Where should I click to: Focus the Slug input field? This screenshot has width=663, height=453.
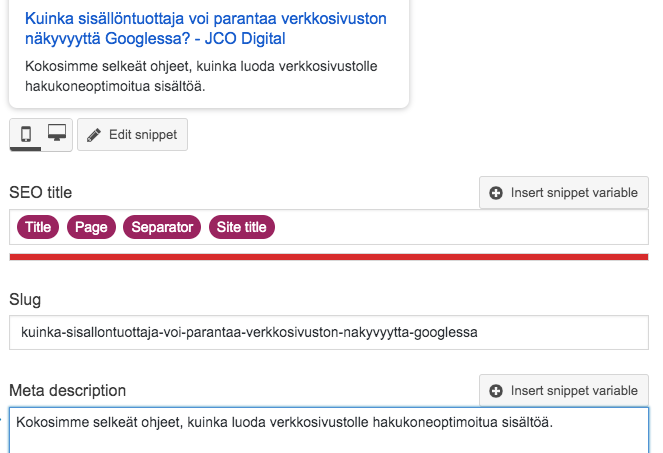[x=329, y=333]
